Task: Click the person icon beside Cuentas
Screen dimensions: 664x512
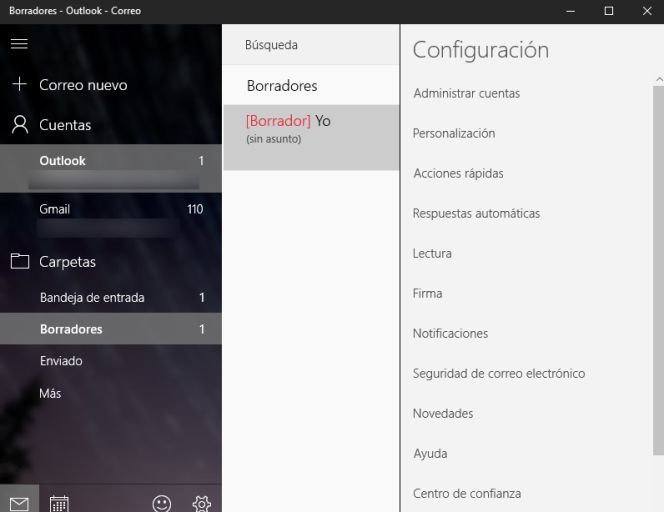Action: tap(19, 125)
